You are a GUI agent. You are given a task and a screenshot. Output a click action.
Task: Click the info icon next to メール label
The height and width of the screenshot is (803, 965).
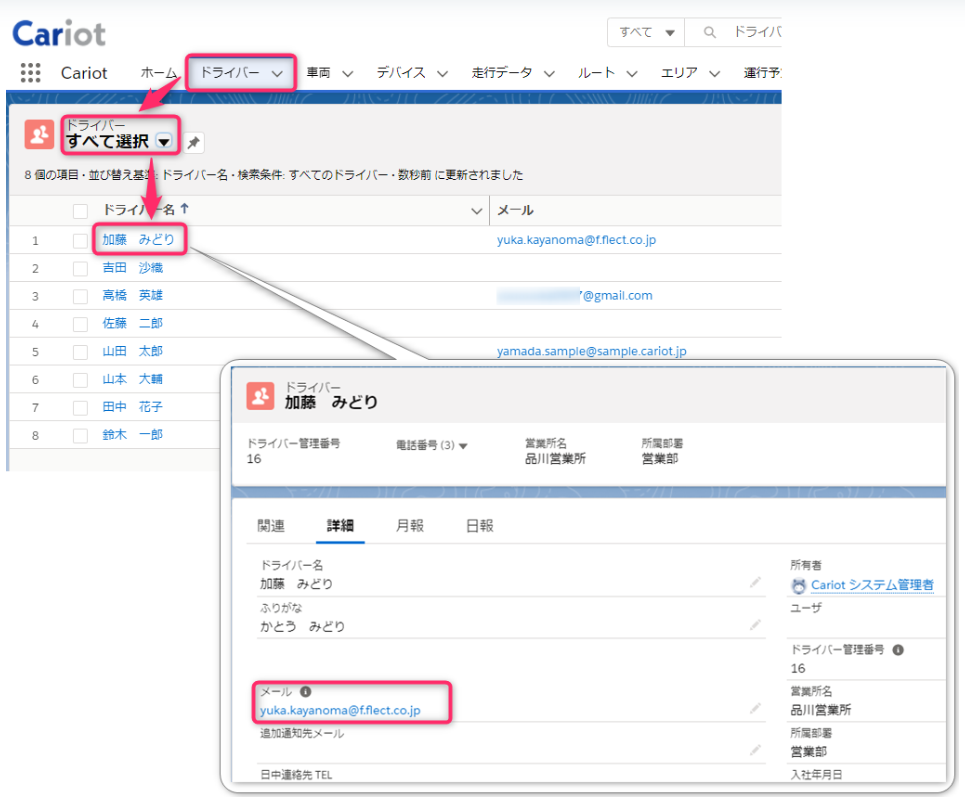pyautogui.click(x=305, y=692)
